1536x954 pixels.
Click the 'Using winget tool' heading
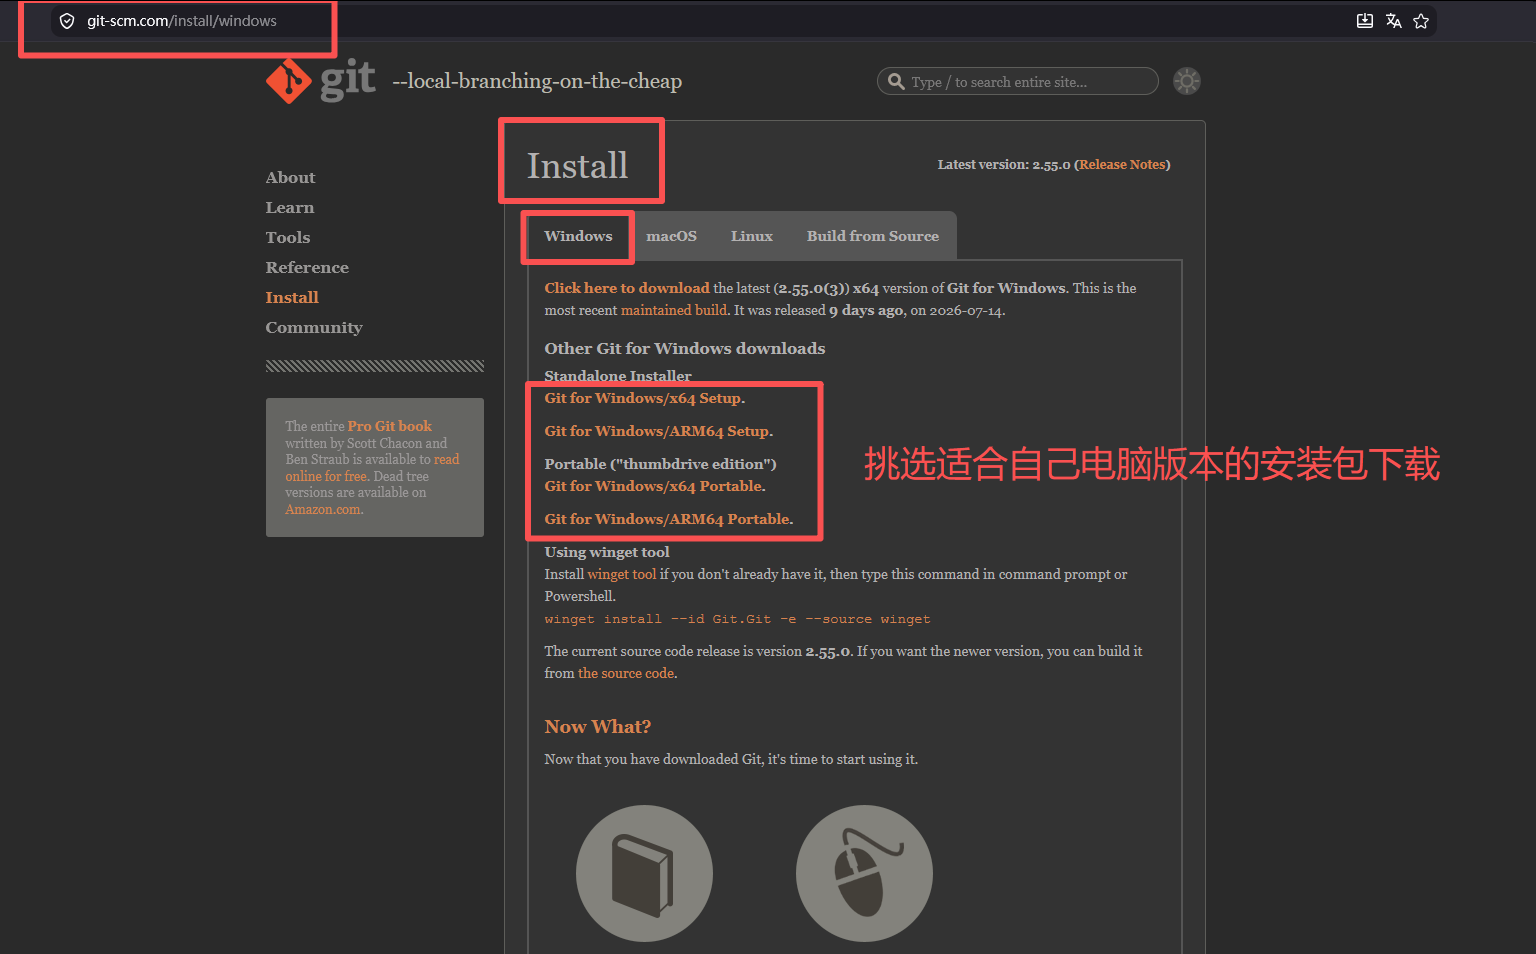point(607,552)
